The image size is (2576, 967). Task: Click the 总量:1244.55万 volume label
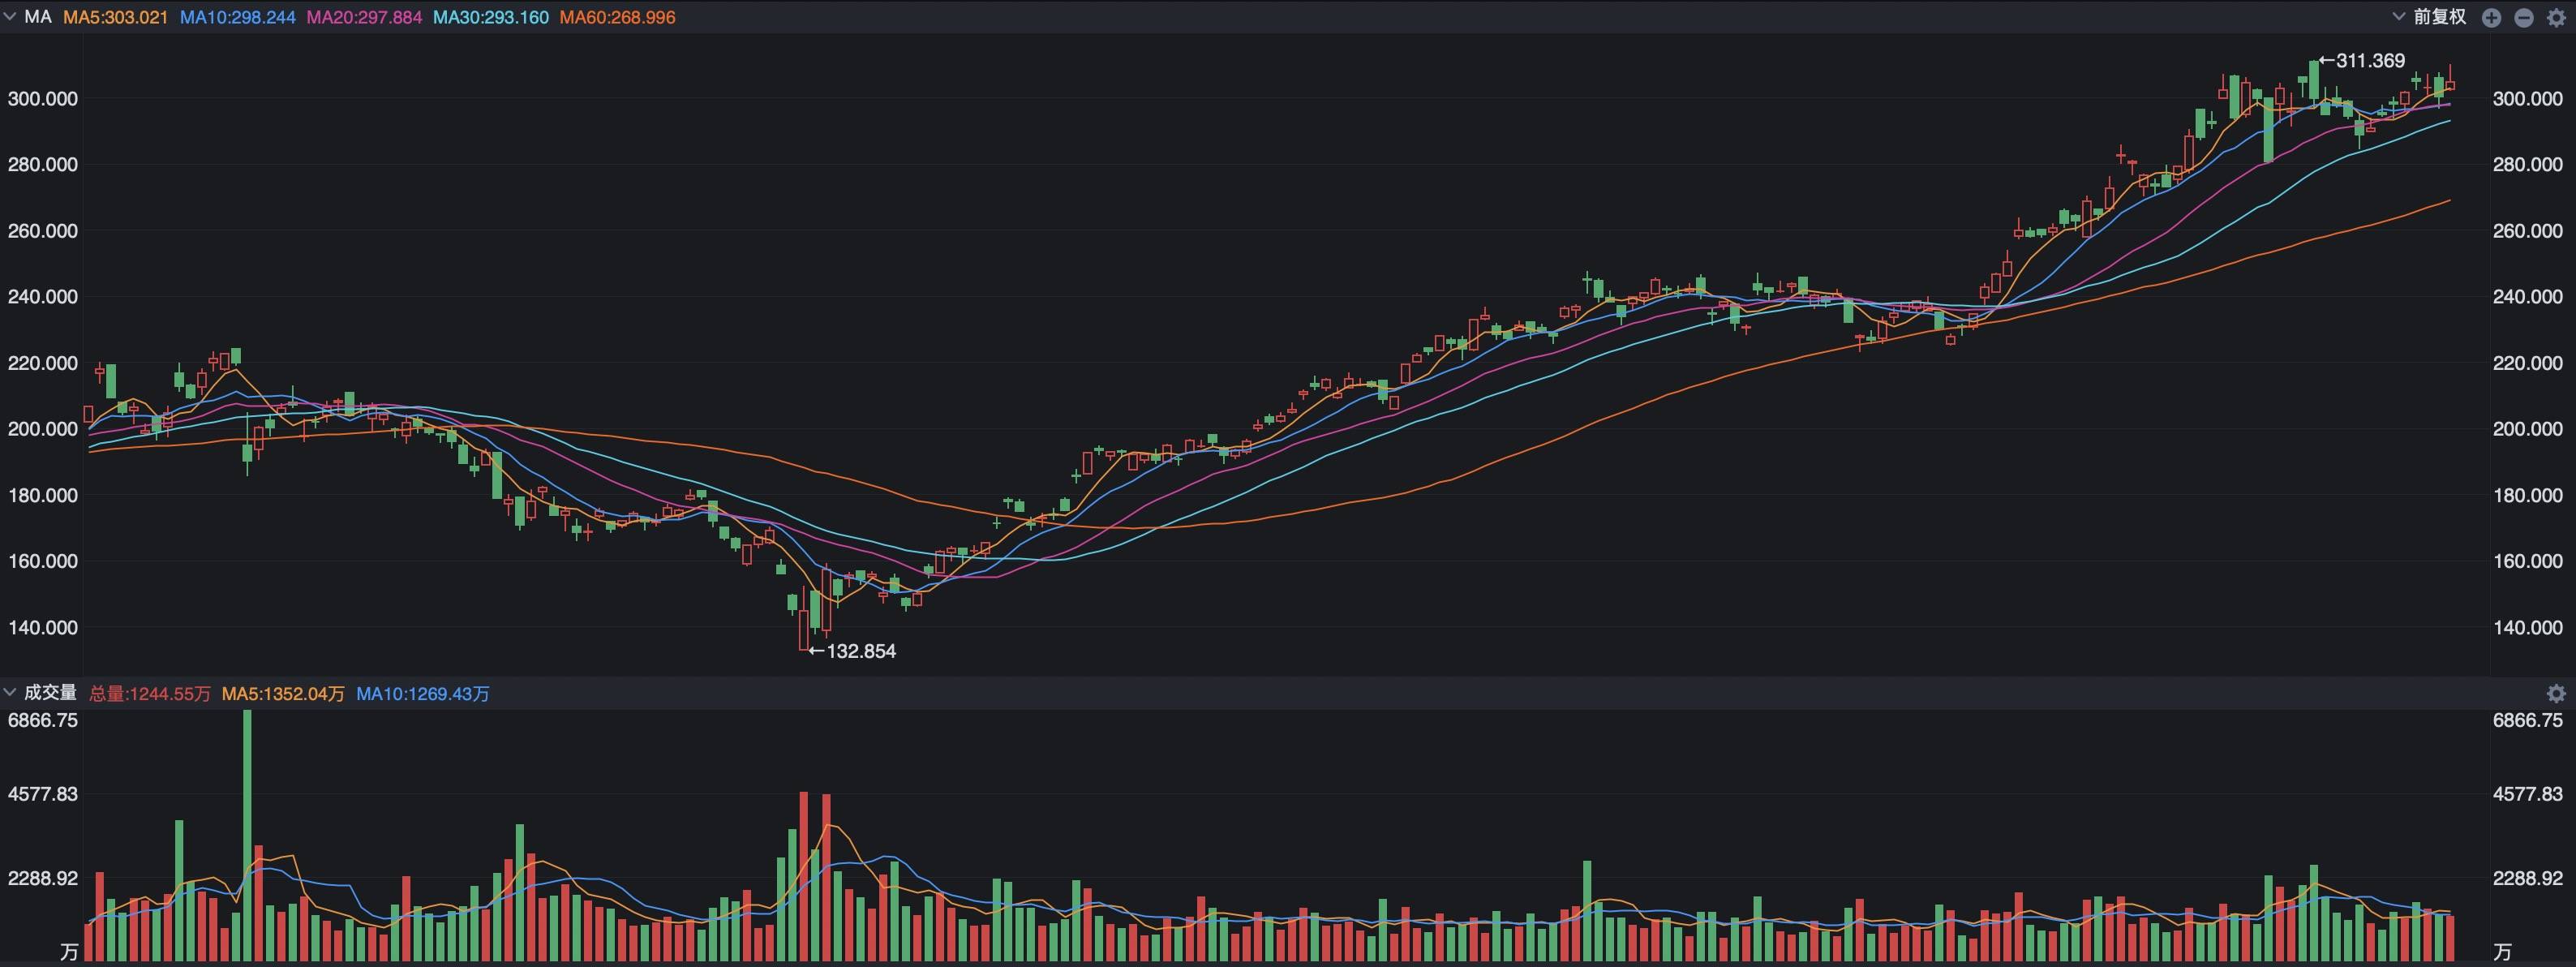[x=150, y=693]
